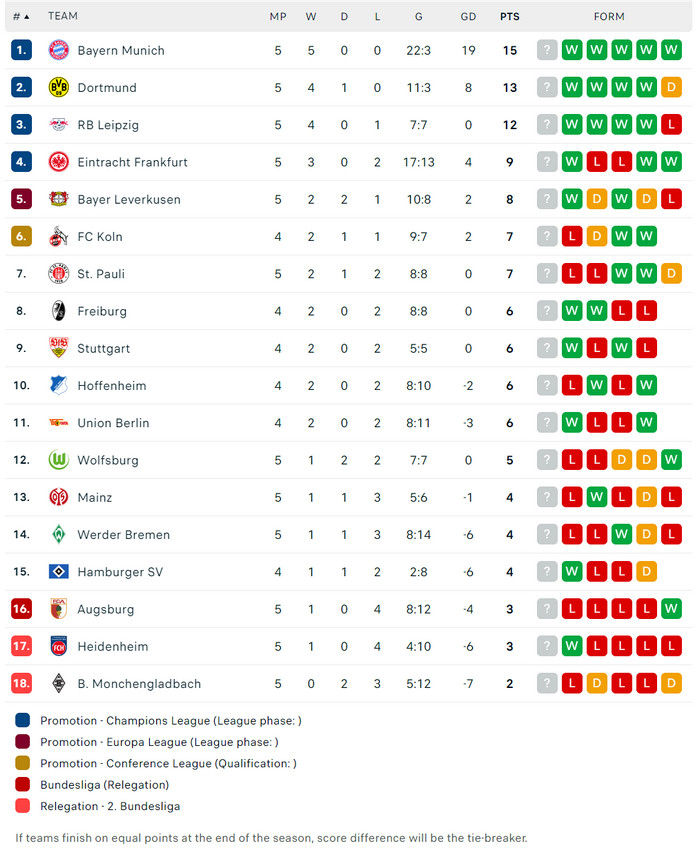Screen dimensions: 700x853
Task: Click the RB Leipzig club logo
Action: 58,125
